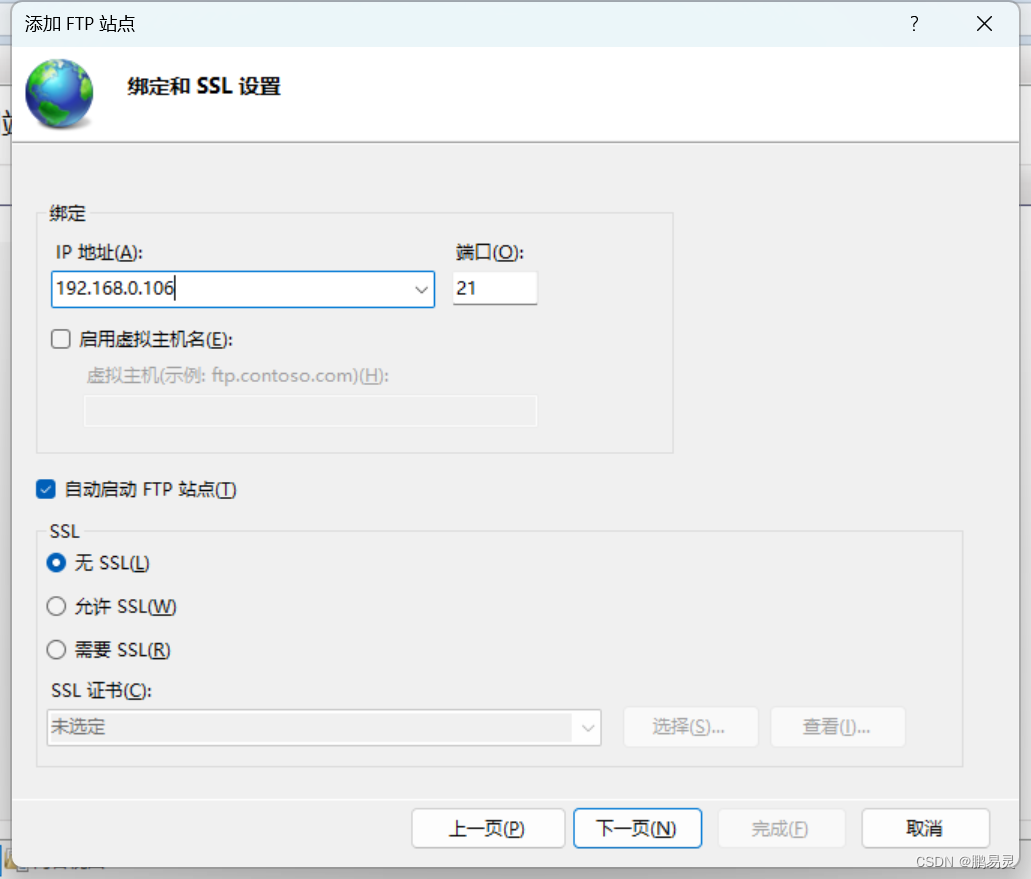
Task: Select the 允许 SSL radio option
Action: (x=57, y=606)
